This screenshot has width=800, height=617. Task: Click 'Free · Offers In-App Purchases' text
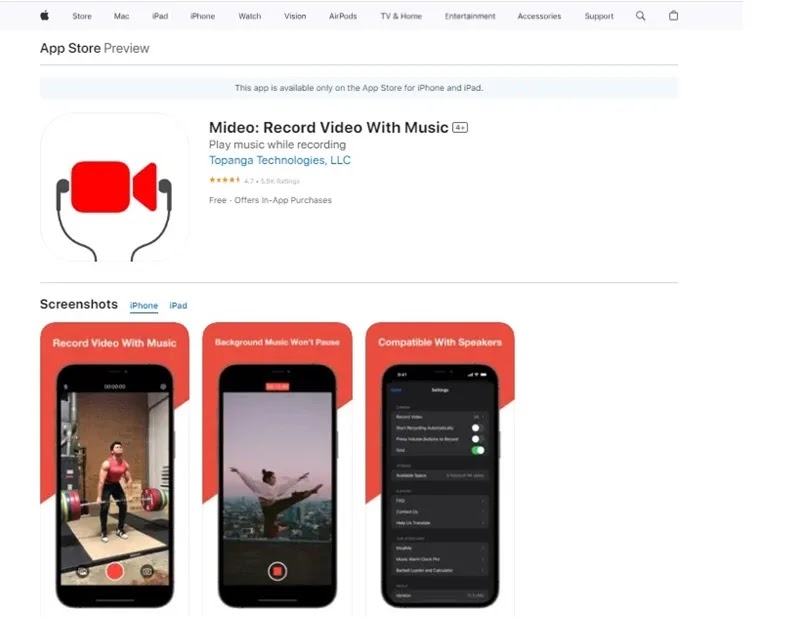pyautogui.click(x=270, y=200)
